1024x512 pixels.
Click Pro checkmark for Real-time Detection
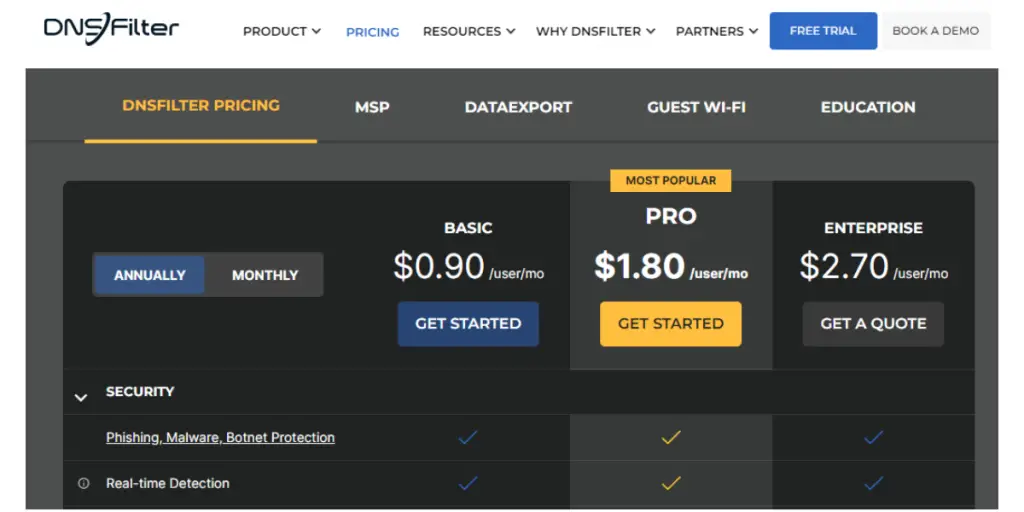coord(671,483)
